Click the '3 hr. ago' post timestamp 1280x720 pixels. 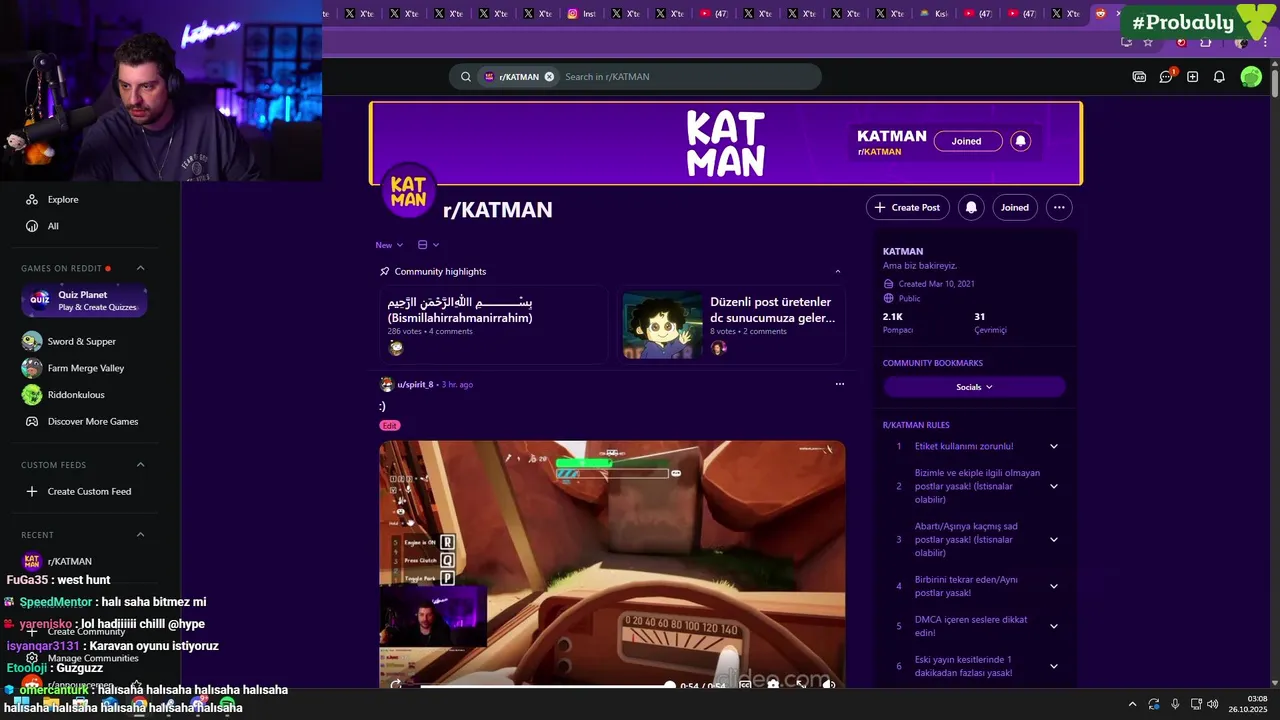coord(457,384)
